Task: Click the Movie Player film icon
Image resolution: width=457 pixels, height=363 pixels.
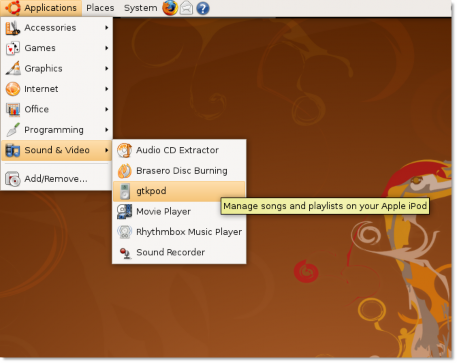Action: [x=125, y=212]
